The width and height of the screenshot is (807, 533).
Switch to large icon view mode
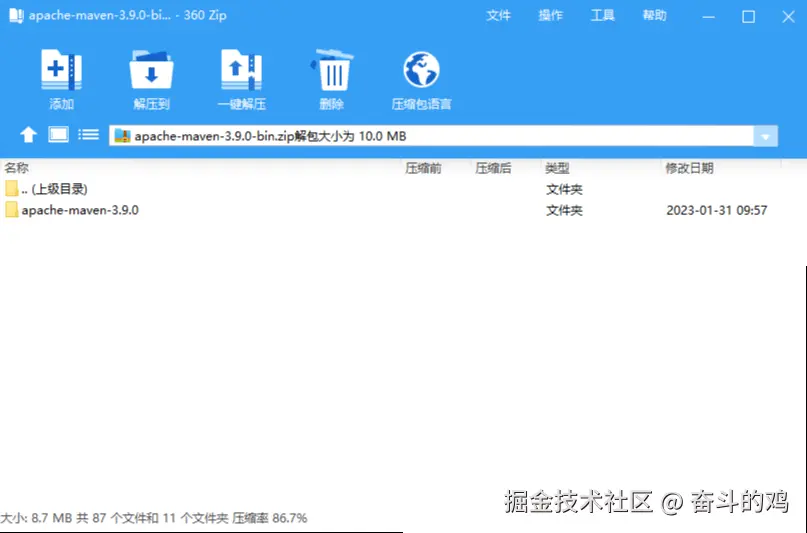click(58, 135)
